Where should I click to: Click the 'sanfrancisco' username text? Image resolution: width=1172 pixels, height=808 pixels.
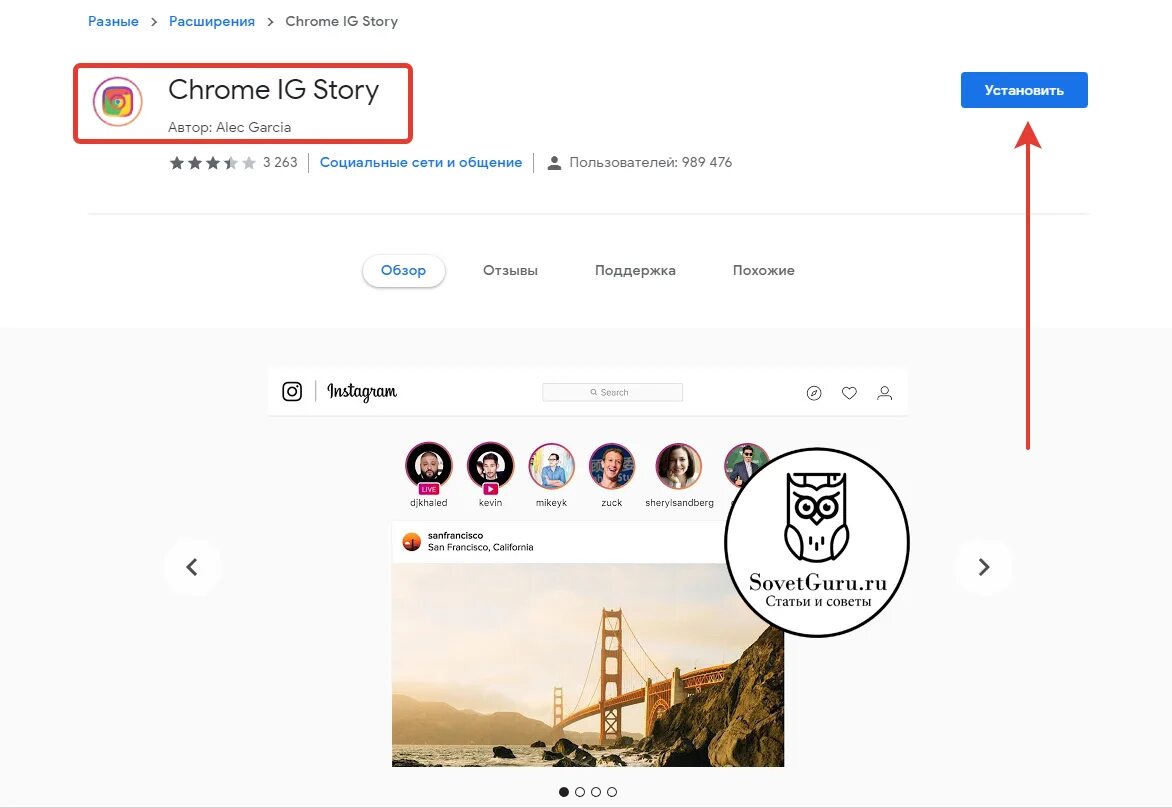coord(455,535)
